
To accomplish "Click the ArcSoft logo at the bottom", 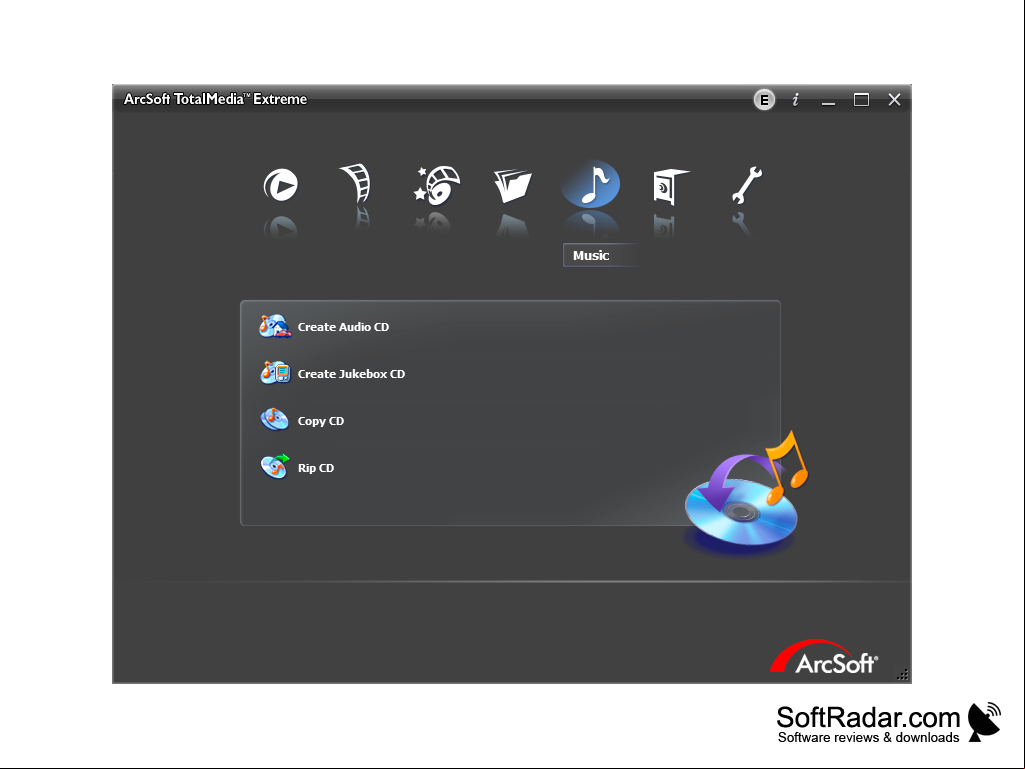I will tap(824, 657).
